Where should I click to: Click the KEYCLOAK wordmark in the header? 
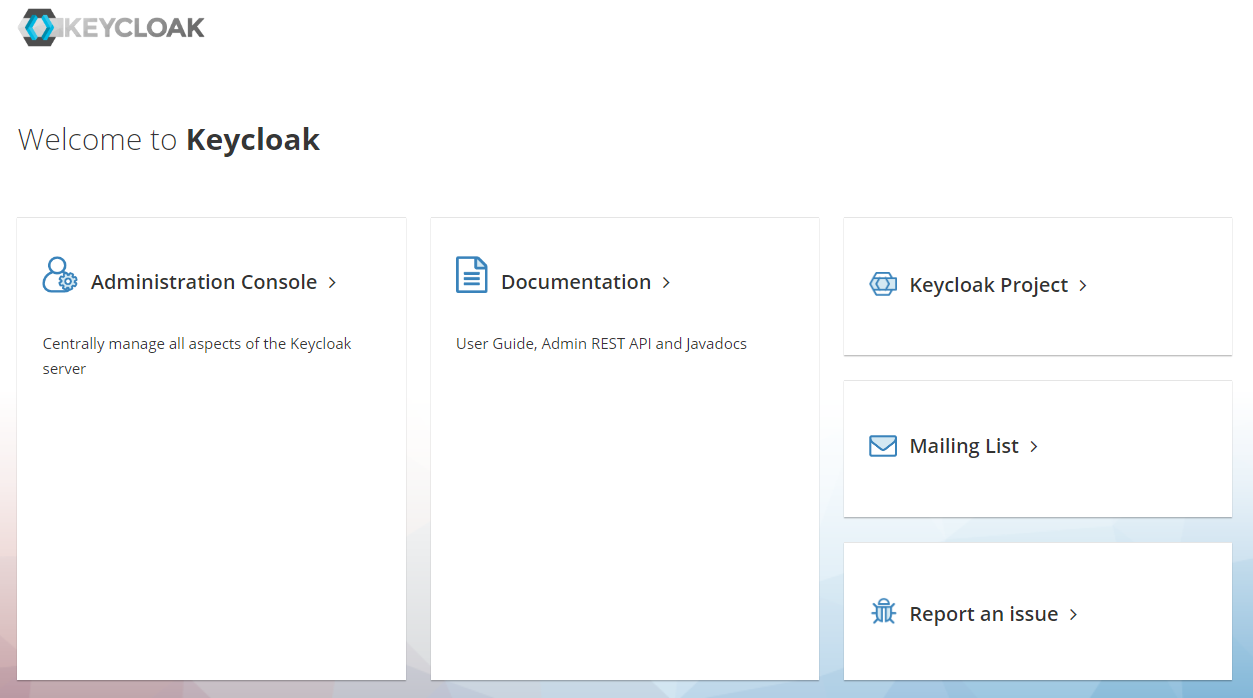133,27
